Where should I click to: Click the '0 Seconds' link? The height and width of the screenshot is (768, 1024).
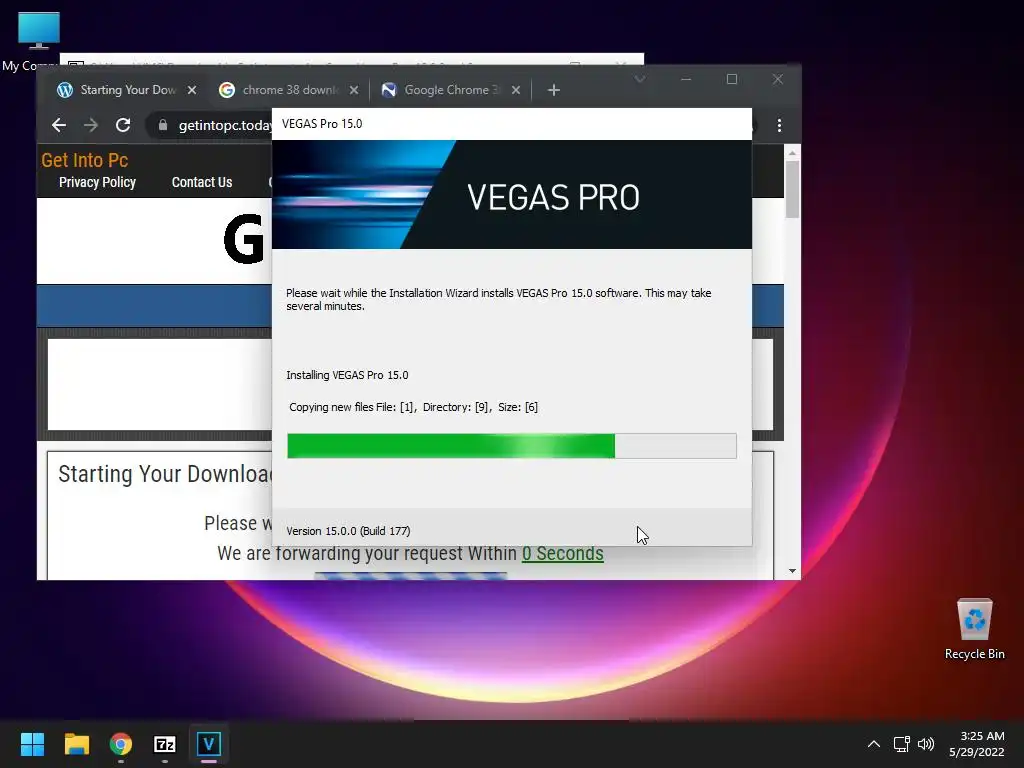tap(562, 553)
